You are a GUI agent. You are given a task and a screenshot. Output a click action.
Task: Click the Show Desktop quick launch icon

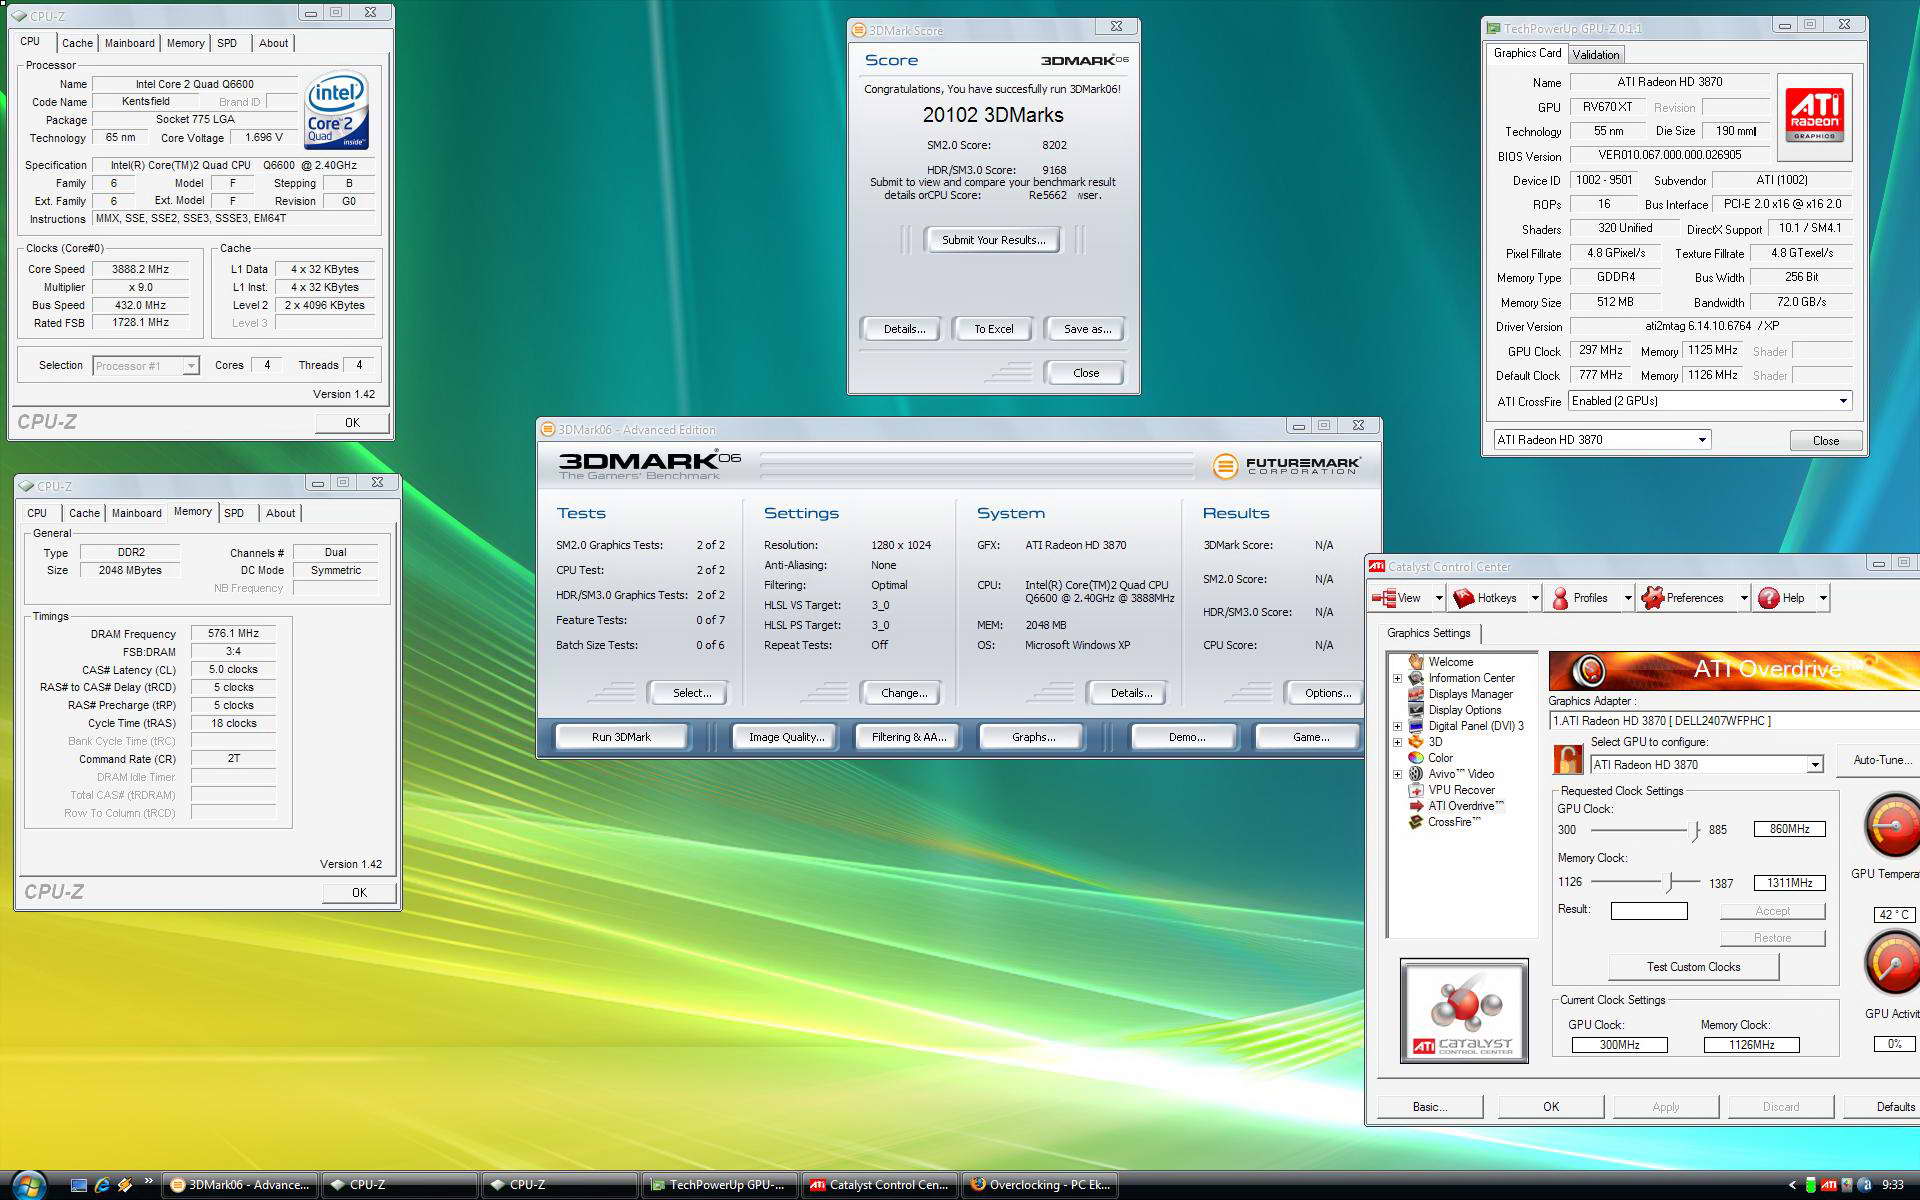pyautogui.click(x=79, y=1185)
